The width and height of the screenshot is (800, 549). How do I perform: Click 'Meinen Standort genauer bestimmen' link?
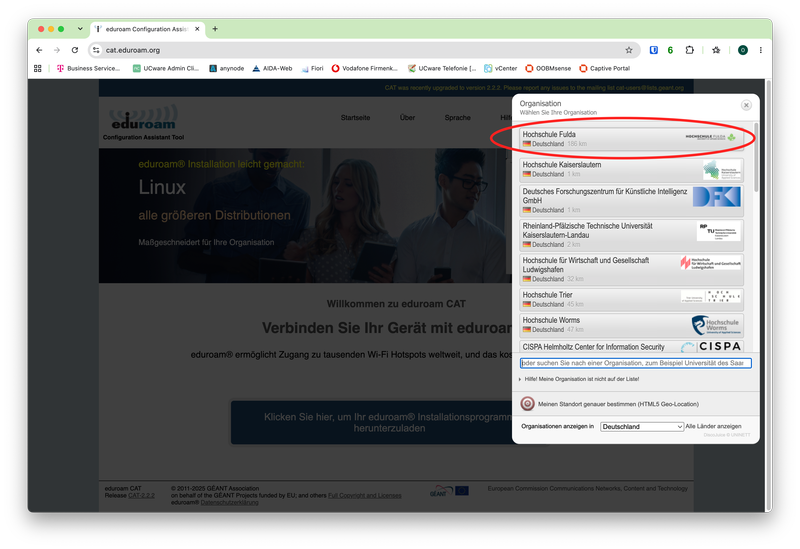[618, 404]
